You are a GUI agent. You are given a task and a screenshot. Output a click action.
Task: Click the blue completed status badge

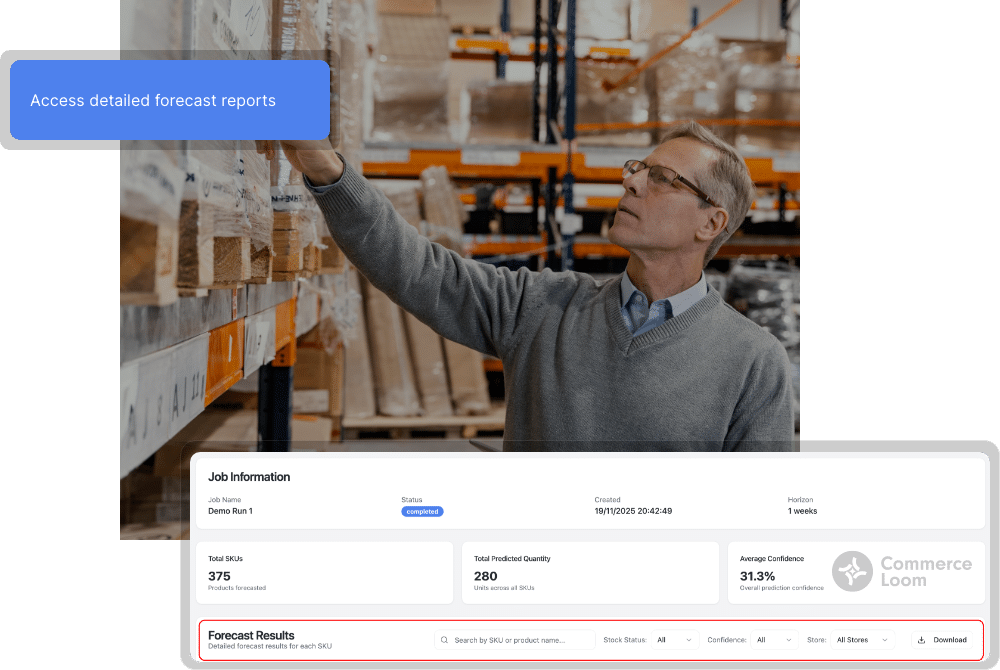click(422, 511)
